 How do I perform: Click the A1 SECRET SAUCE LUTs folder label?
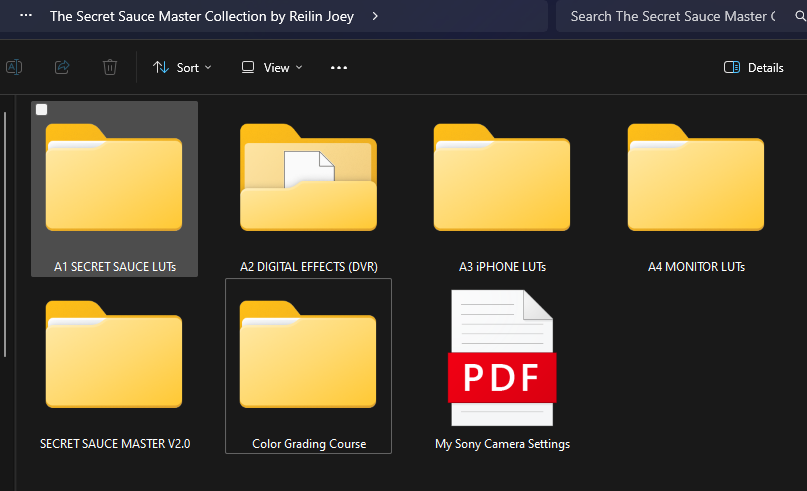point(114,267)
